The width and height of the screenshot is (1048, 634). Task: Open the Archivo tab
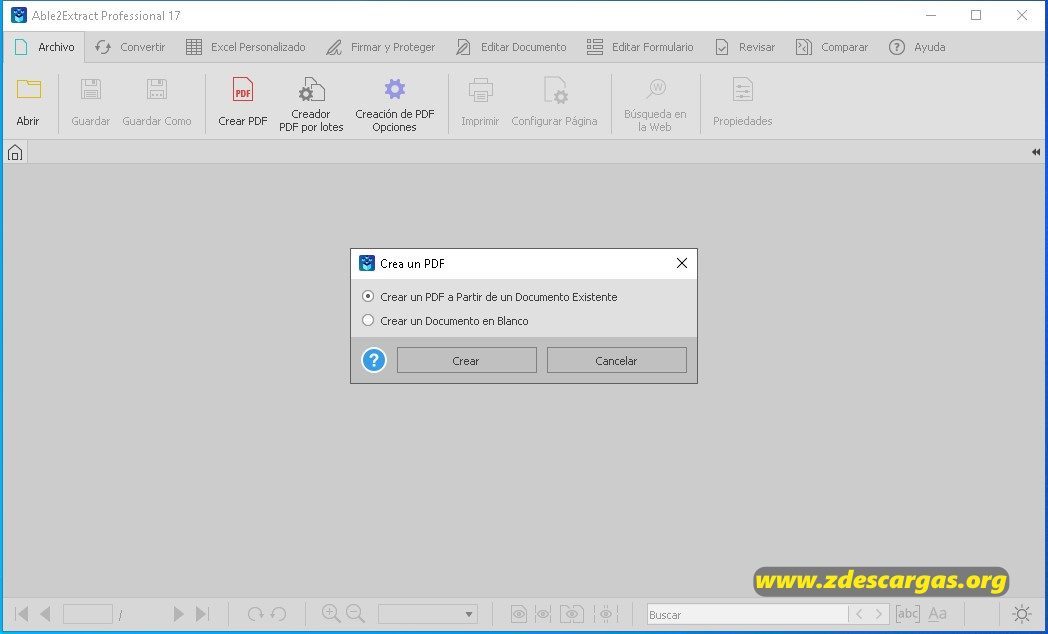44,47
